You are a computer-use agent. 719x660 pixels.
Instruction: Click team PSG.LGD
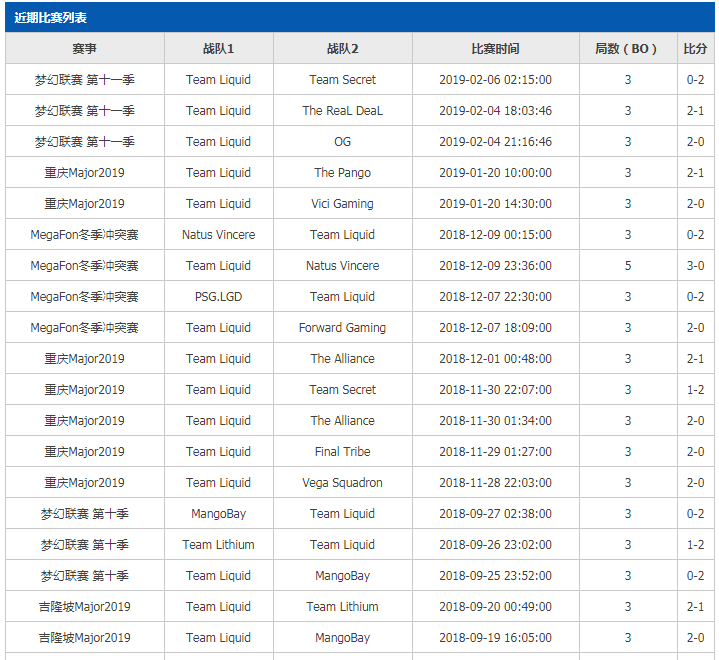tap(218, 297)
